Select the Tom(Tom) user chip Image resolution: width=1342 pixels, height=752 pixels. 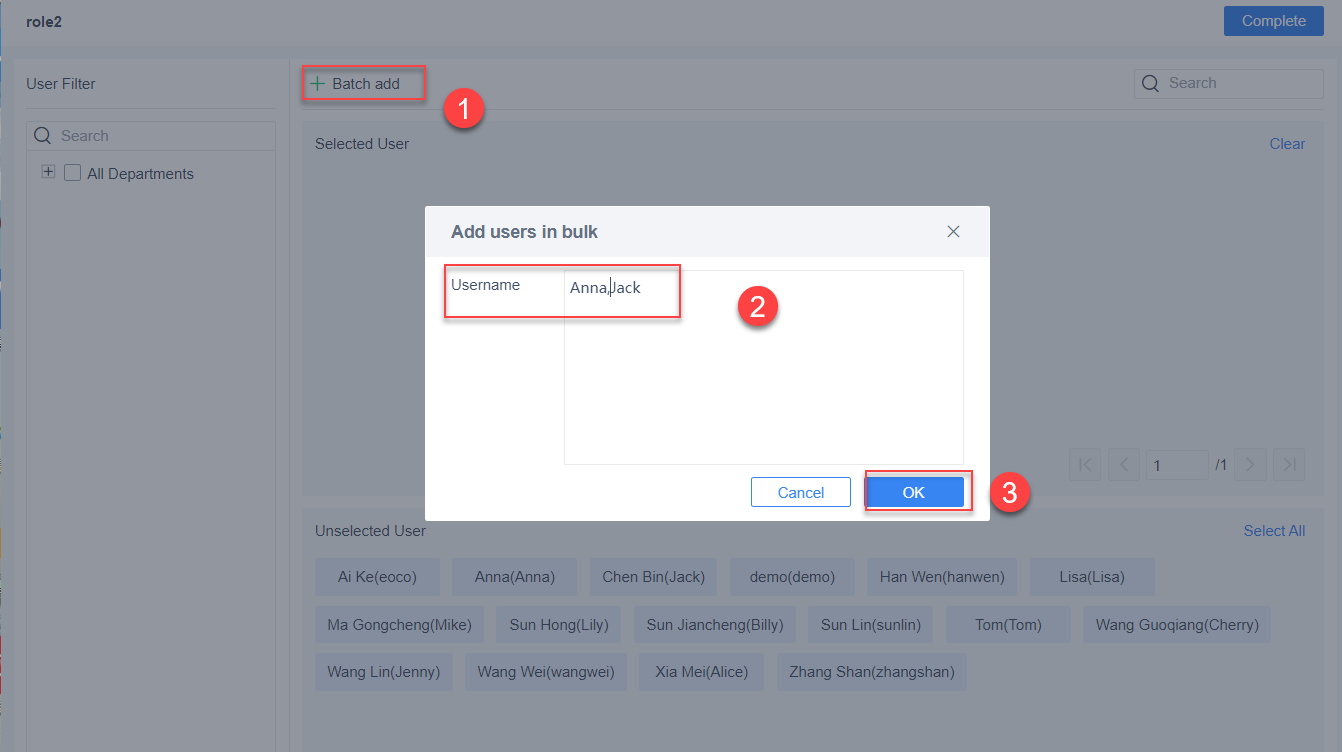(x=1008, y=624)
